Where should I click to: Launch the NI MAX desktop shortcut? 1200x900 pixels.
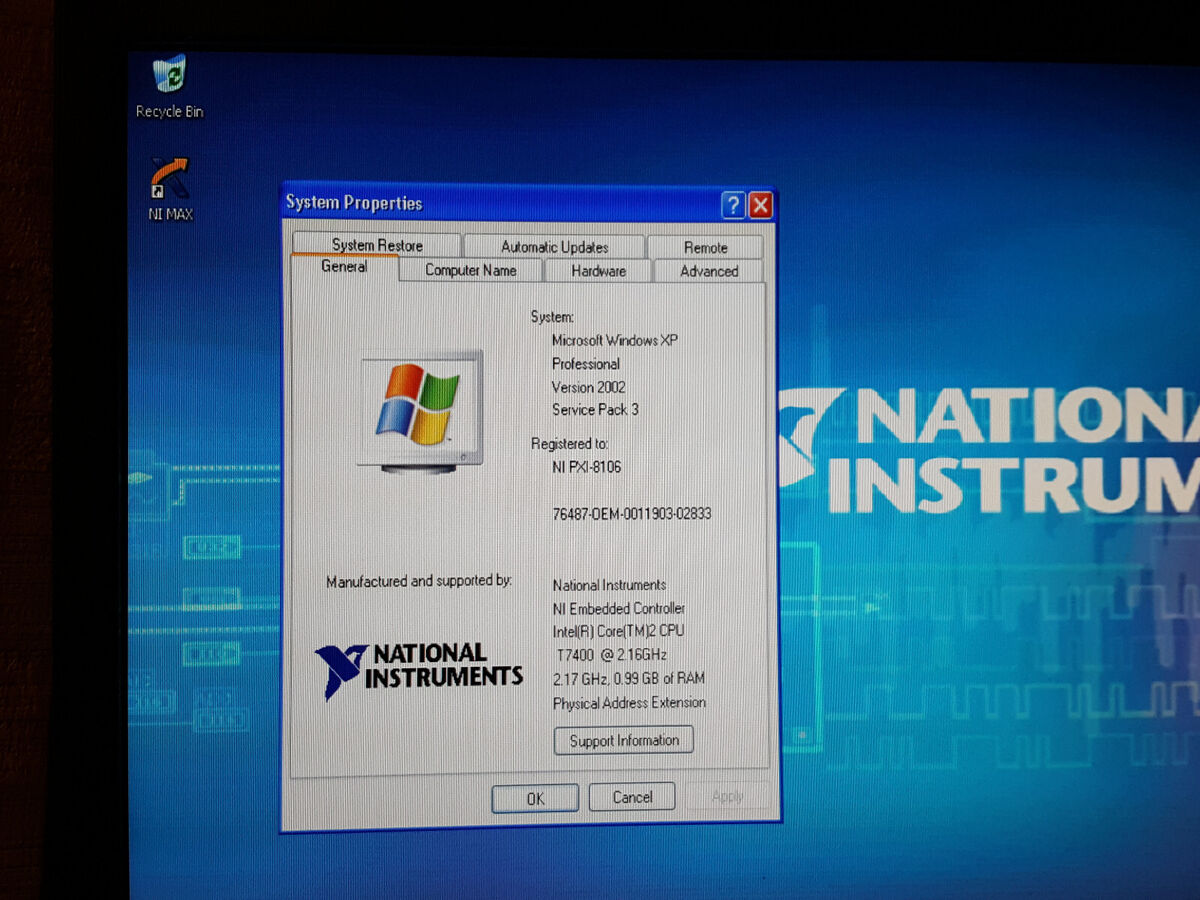click(170, 189)
